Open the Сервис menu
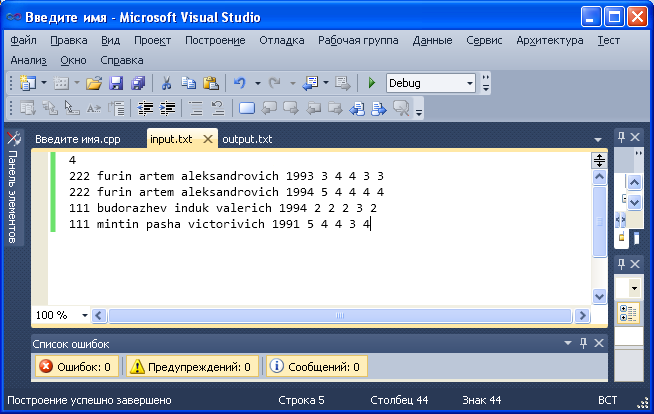 click(x=484, y=40)
